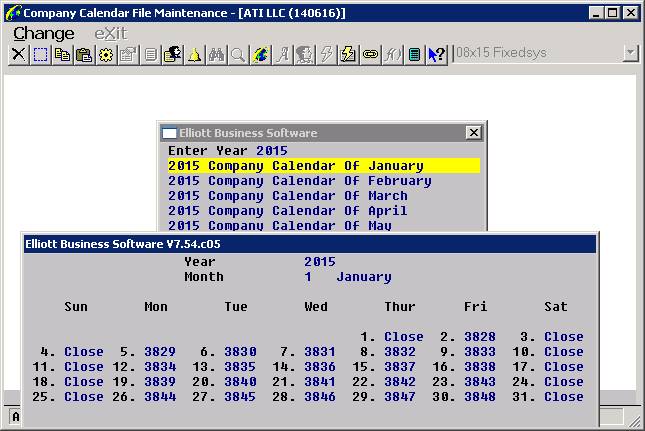Click day 8 value 3832
The width and height of the screenshot is (645, 431).
400,352
